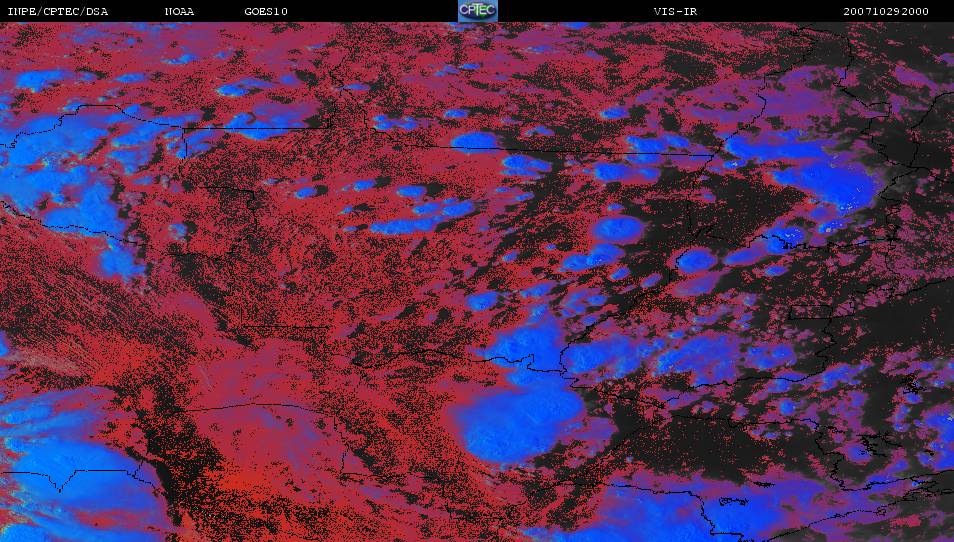Click the 200710292000 timestamp

coord(886,11)
